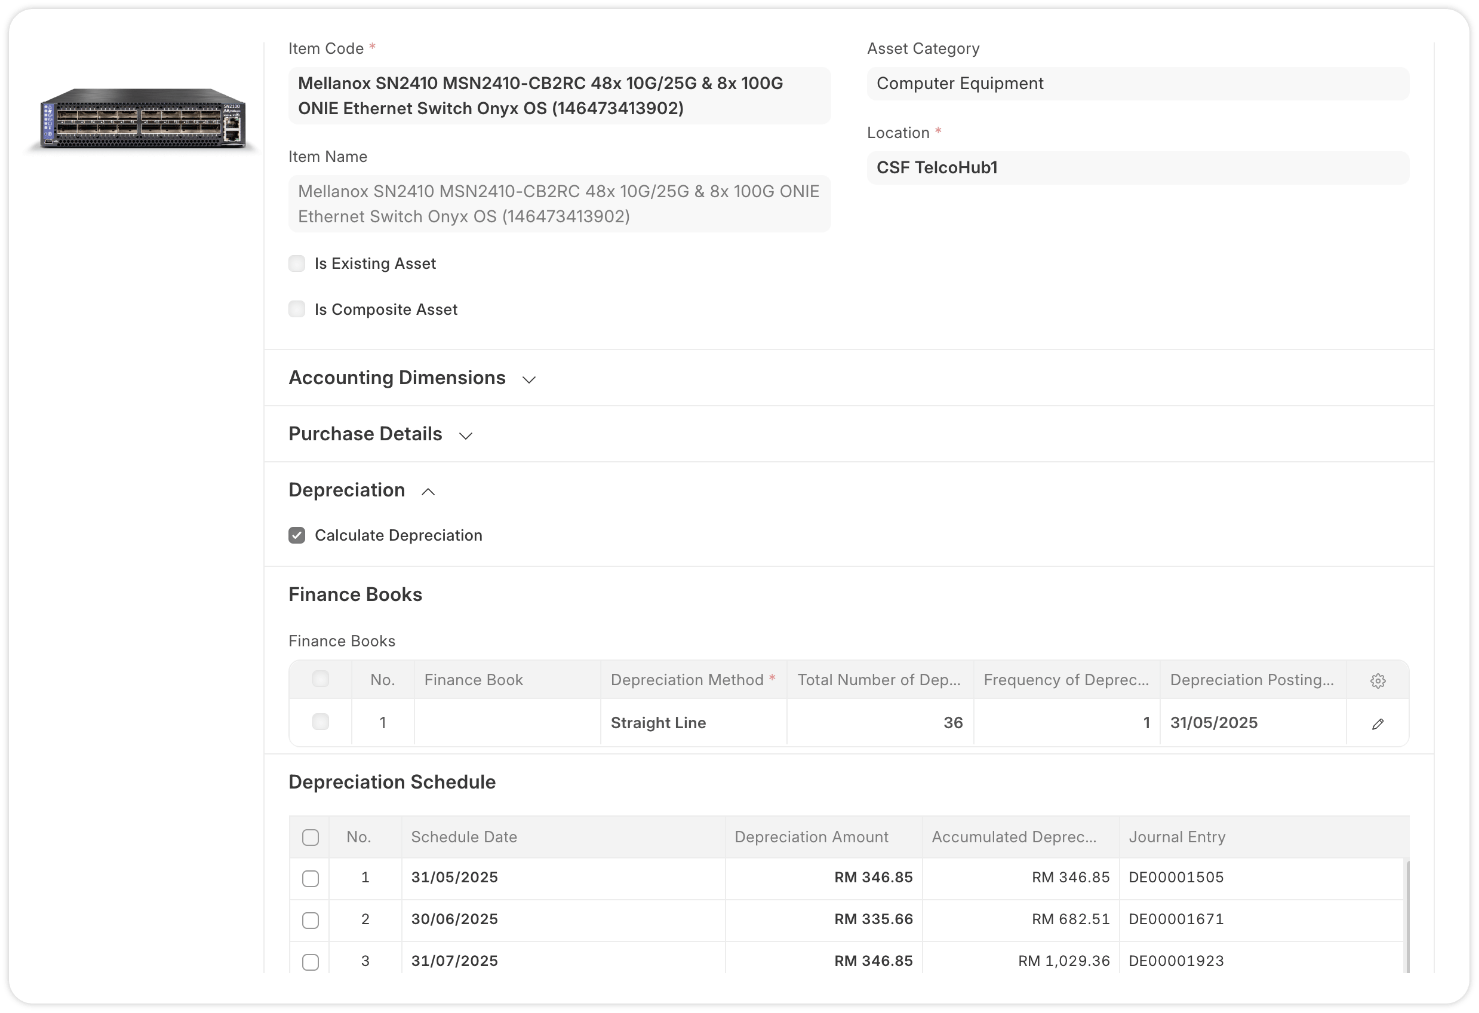The image size is (1479, 1013).
Task: Check the Finance Books row 1 checkbox
Action: [x=320, y=722]
